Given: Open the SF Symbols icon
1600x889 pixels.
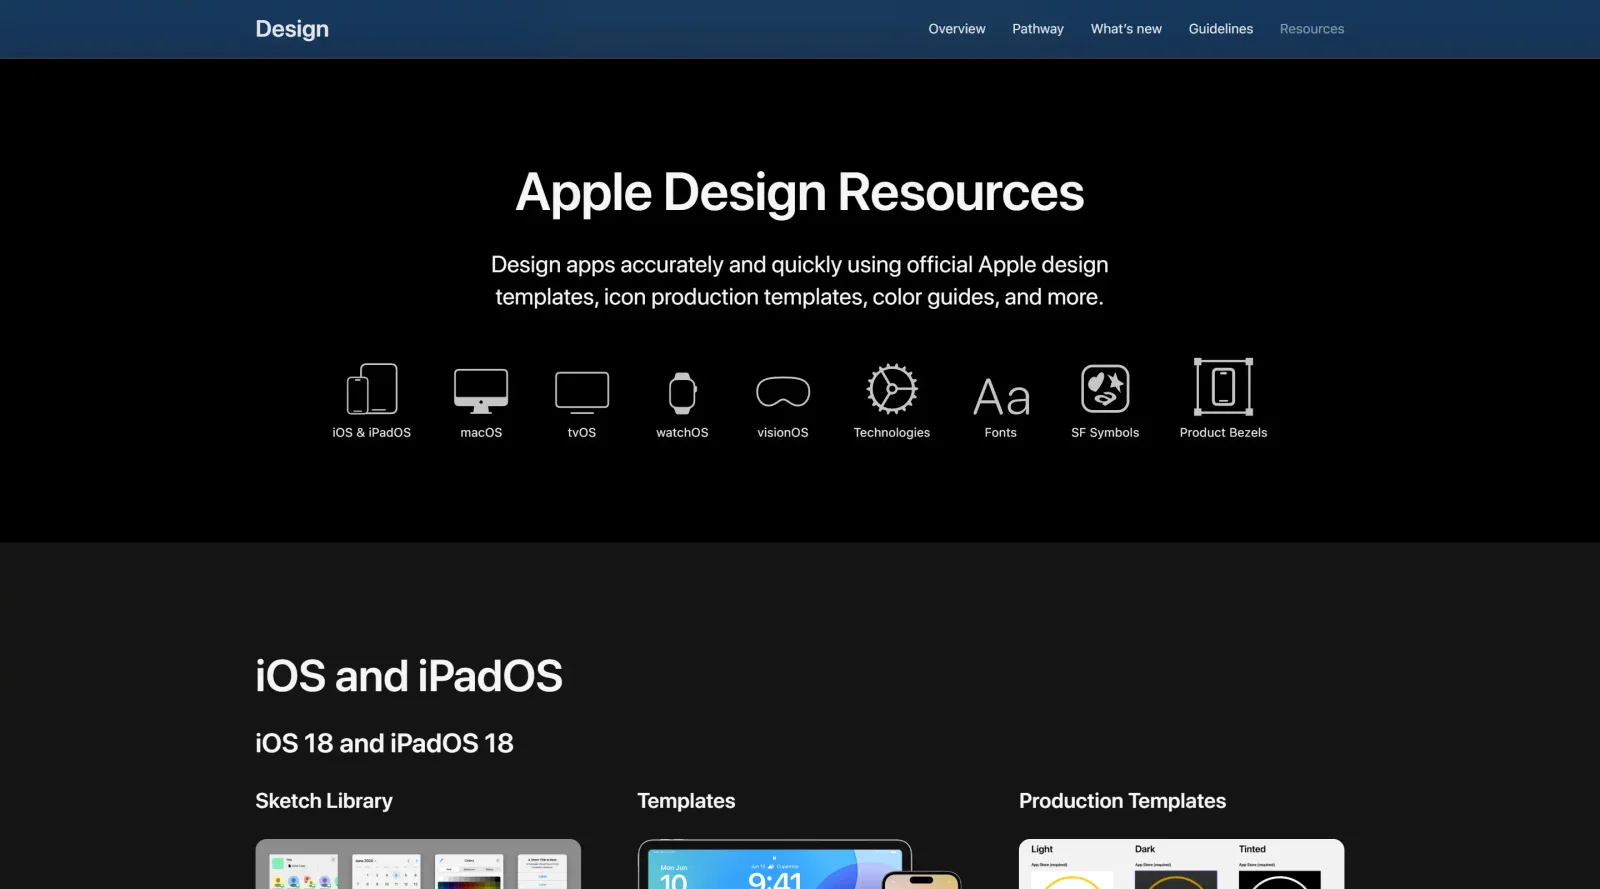Looking at the screenshot, I should (1105, 389).
